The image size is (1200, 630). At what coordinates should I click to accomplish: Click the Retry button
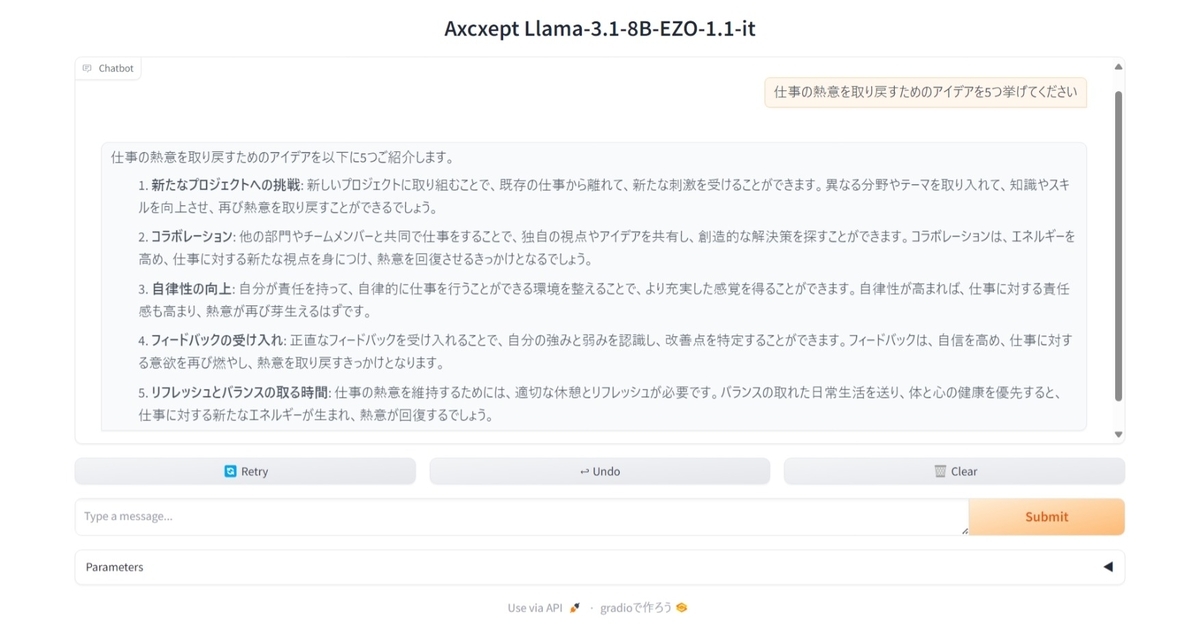click(x=245, y=471)
